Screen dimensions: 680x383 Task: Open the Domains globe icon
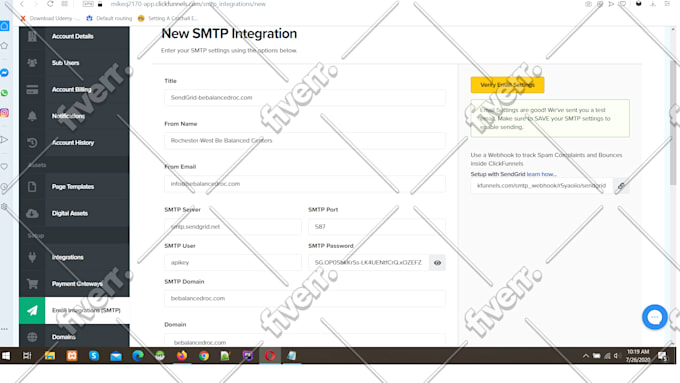tap(32, 337)
